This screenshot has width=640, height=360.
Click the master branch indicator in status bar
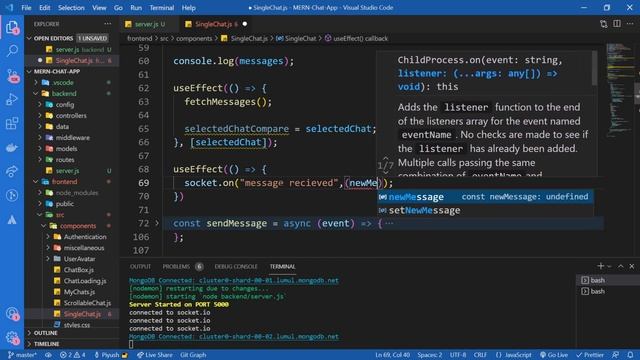point(22,355)
